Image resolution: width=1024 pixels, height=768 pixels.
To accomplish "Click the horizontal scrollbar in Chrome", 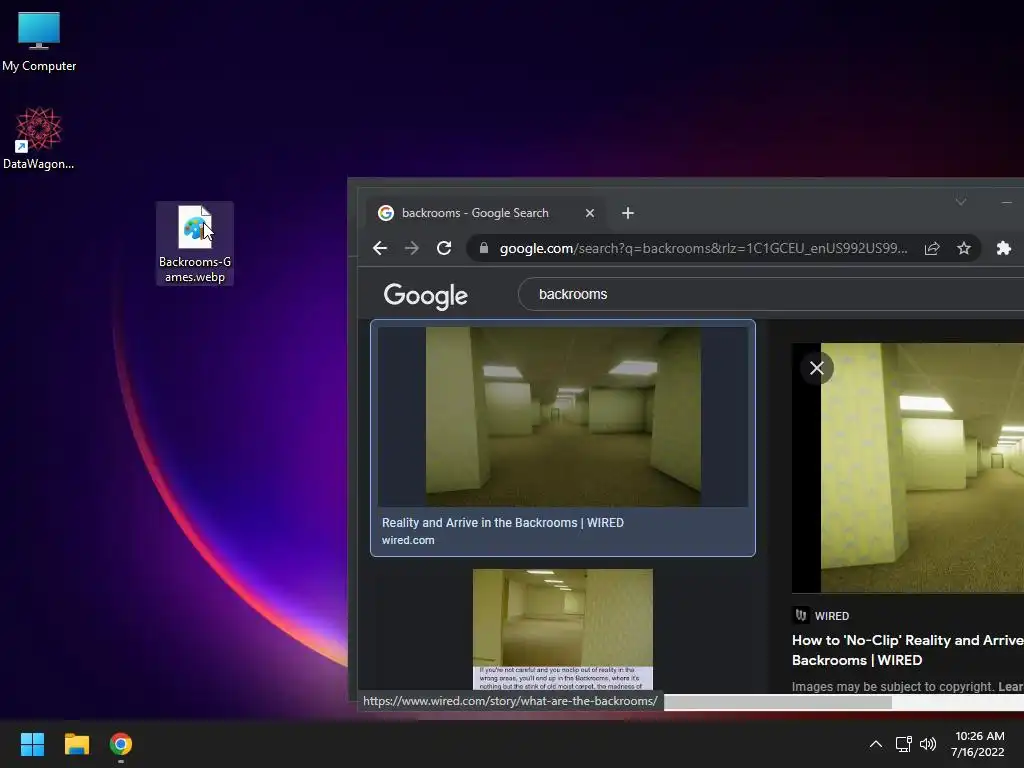I will 777,702.
